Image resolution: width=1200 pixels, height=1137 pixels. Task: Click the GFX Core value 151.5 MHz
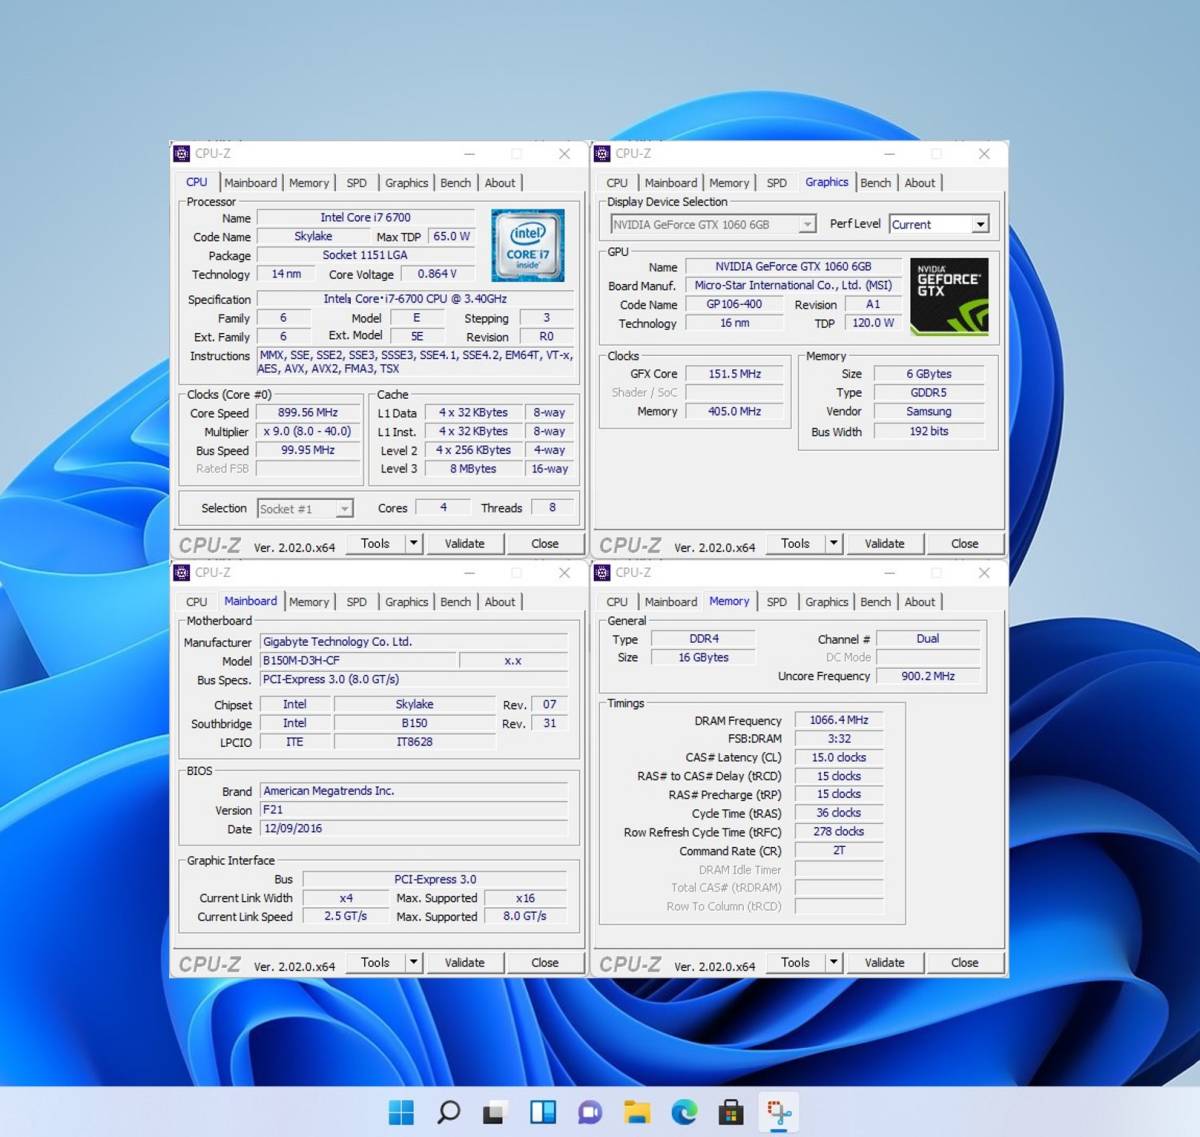735,374
